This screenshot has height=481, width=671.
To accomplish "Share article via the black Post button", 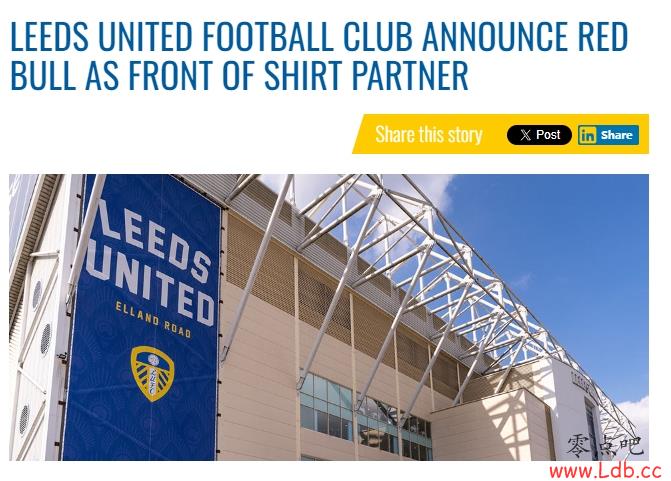I will [539, 135].
